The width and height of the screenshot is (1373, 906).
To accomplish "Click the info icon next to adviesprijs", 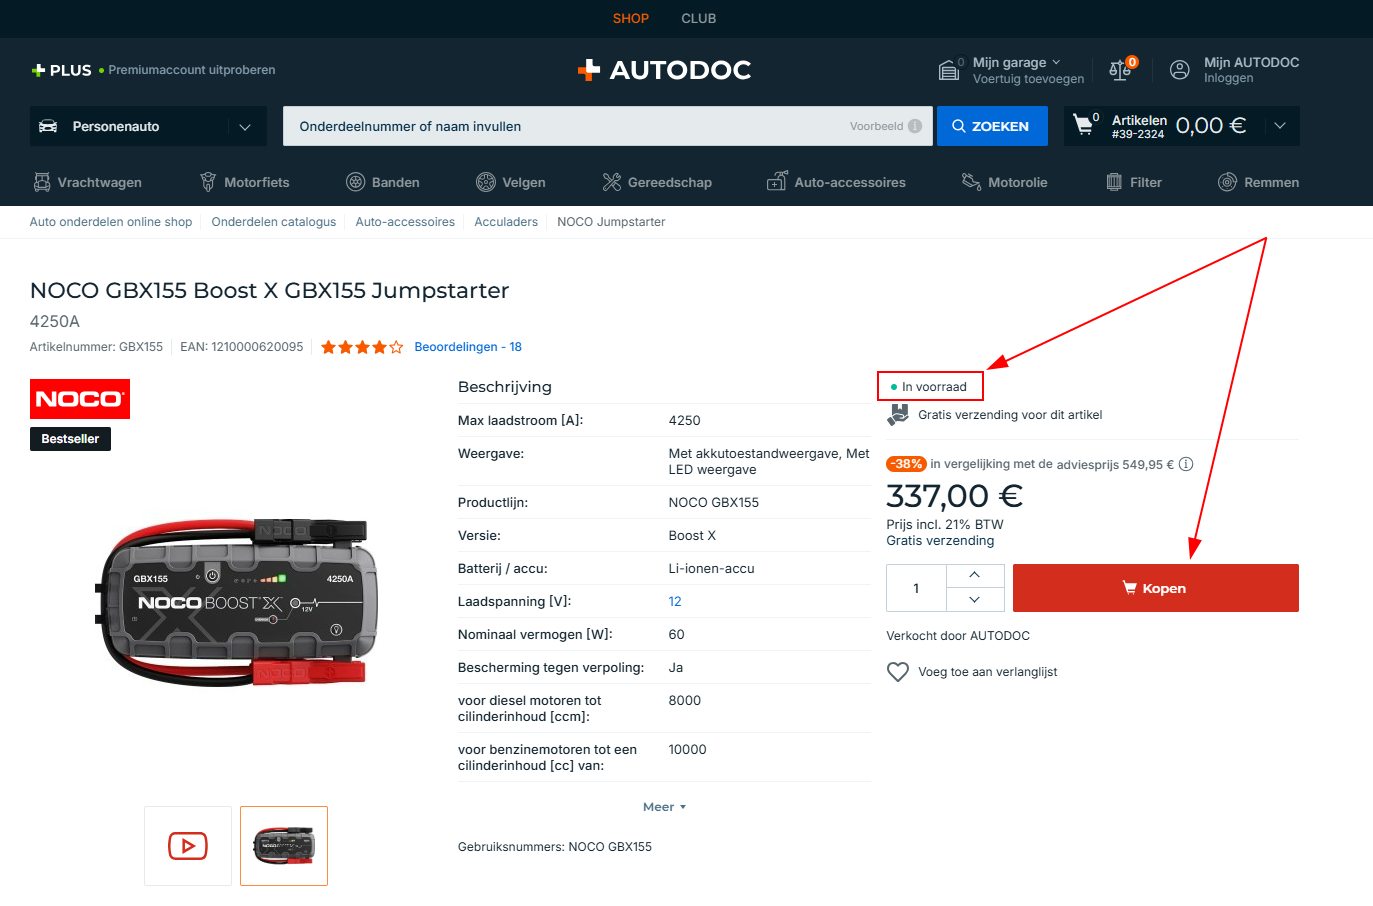I will coord(1186,464).
